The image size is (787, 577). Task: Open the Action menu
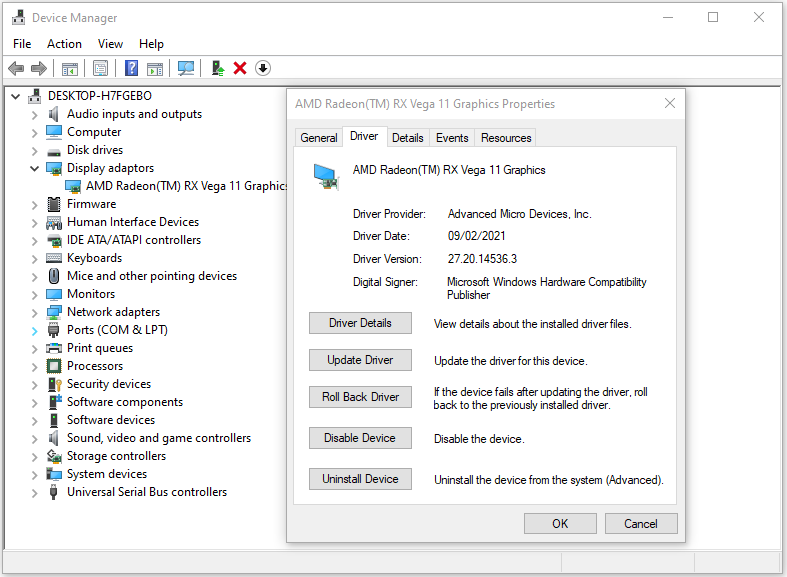coord(64,44)
